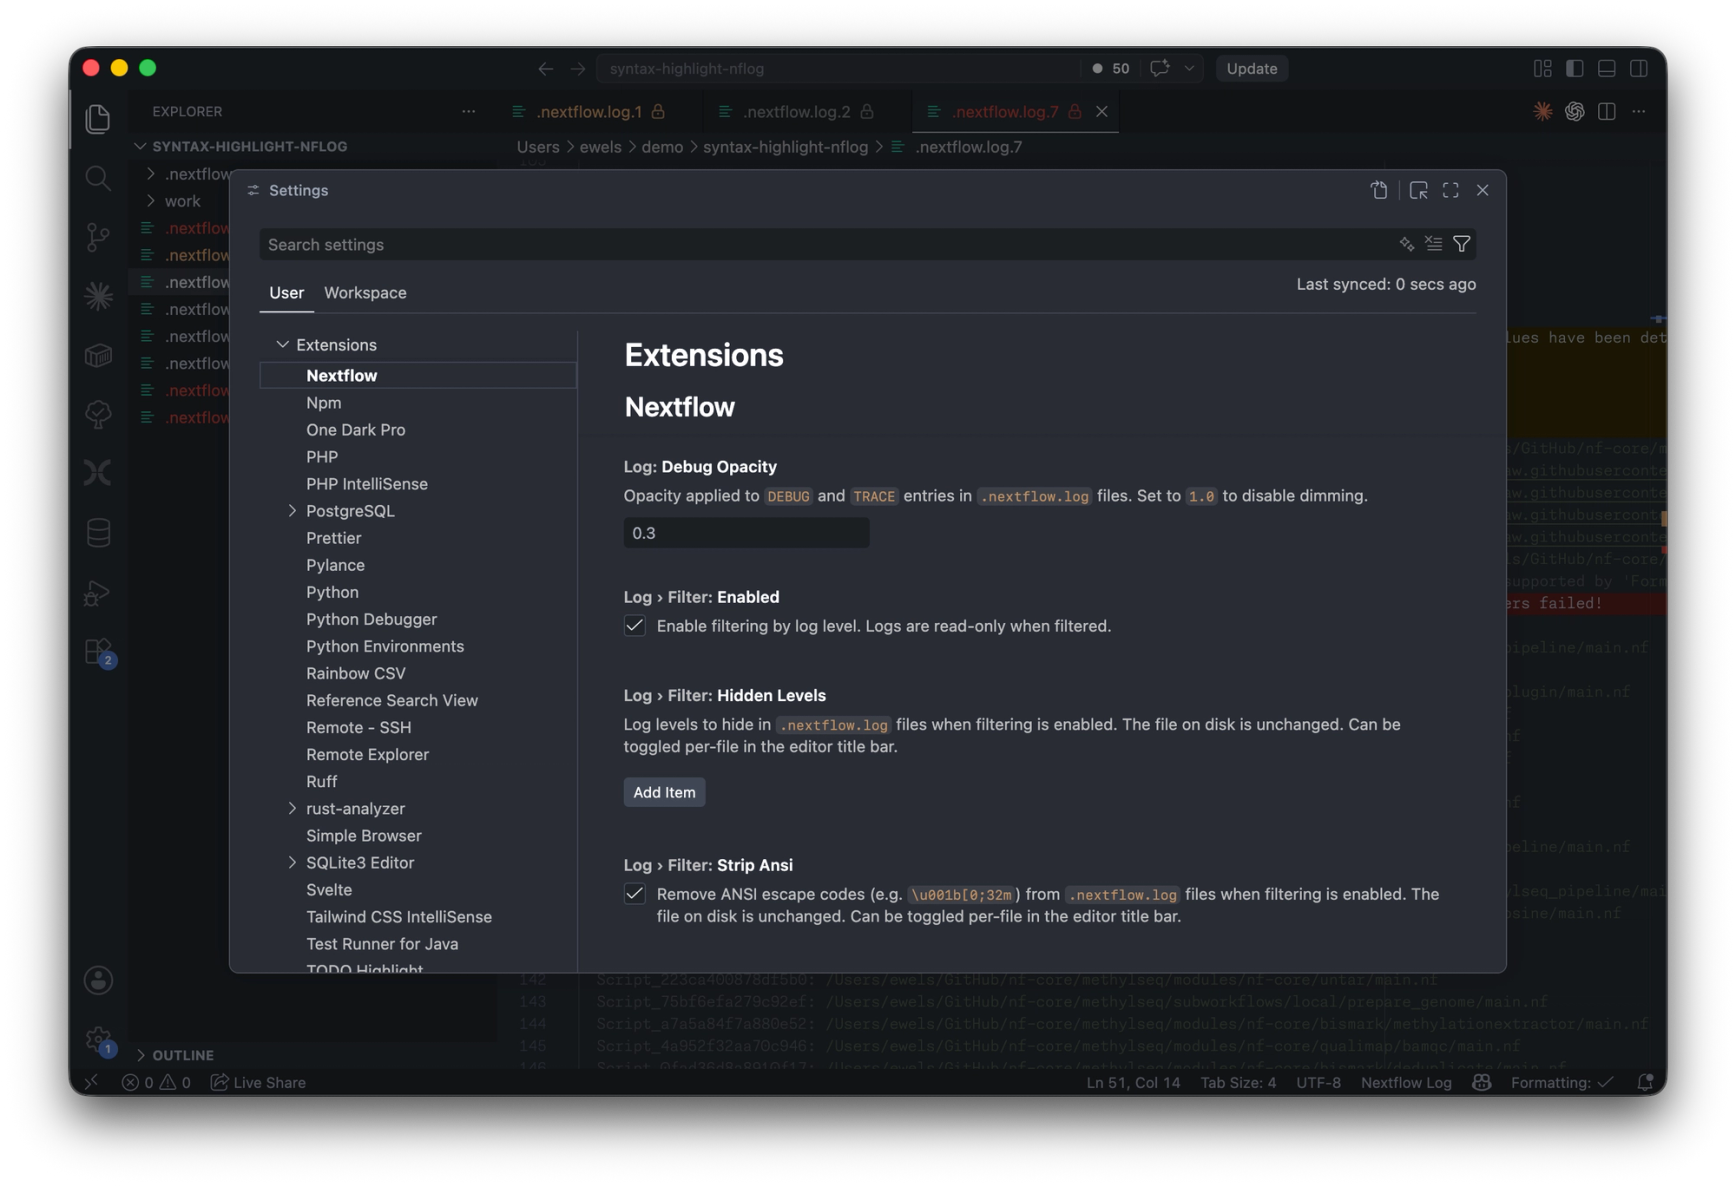Click the AI search sparkle icon in settings

tap(1407, 244)
